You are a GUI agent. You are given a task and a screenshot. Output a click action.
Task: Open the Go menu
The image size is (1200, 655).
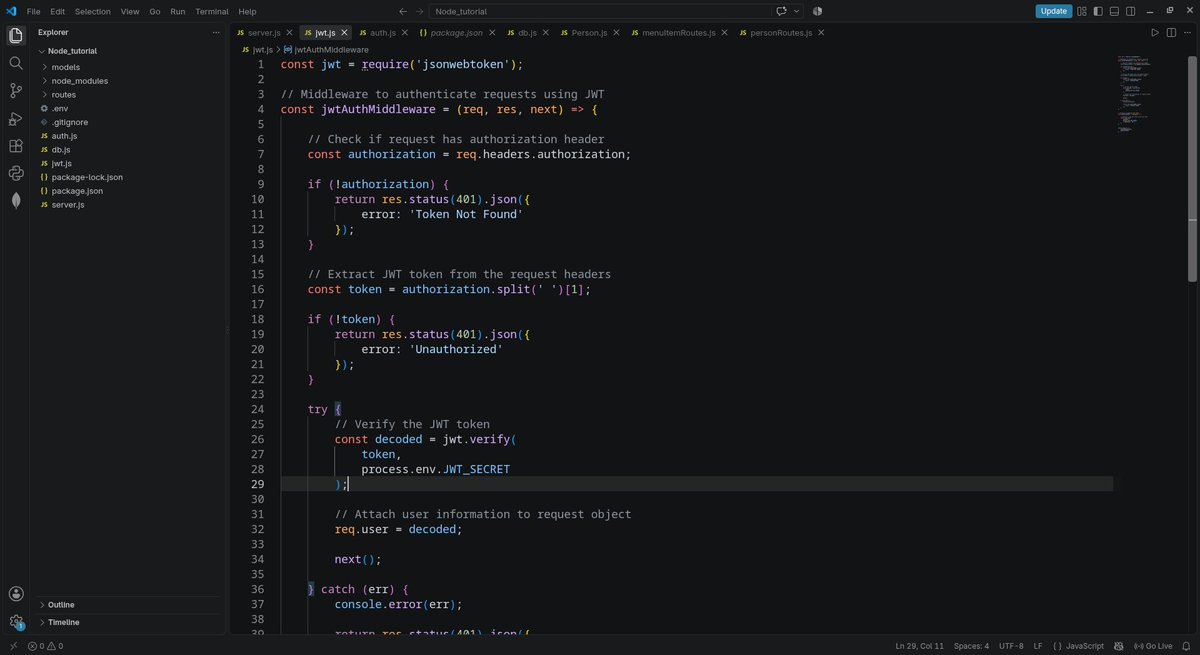coord(155,11)
